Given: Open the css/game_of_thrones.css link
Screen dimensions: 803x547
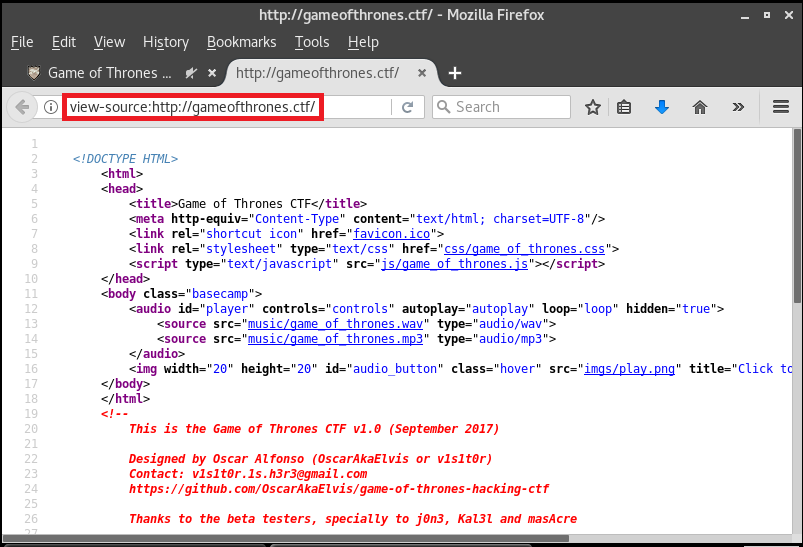Looking at the screenshot, I should [x=524, y=249].
